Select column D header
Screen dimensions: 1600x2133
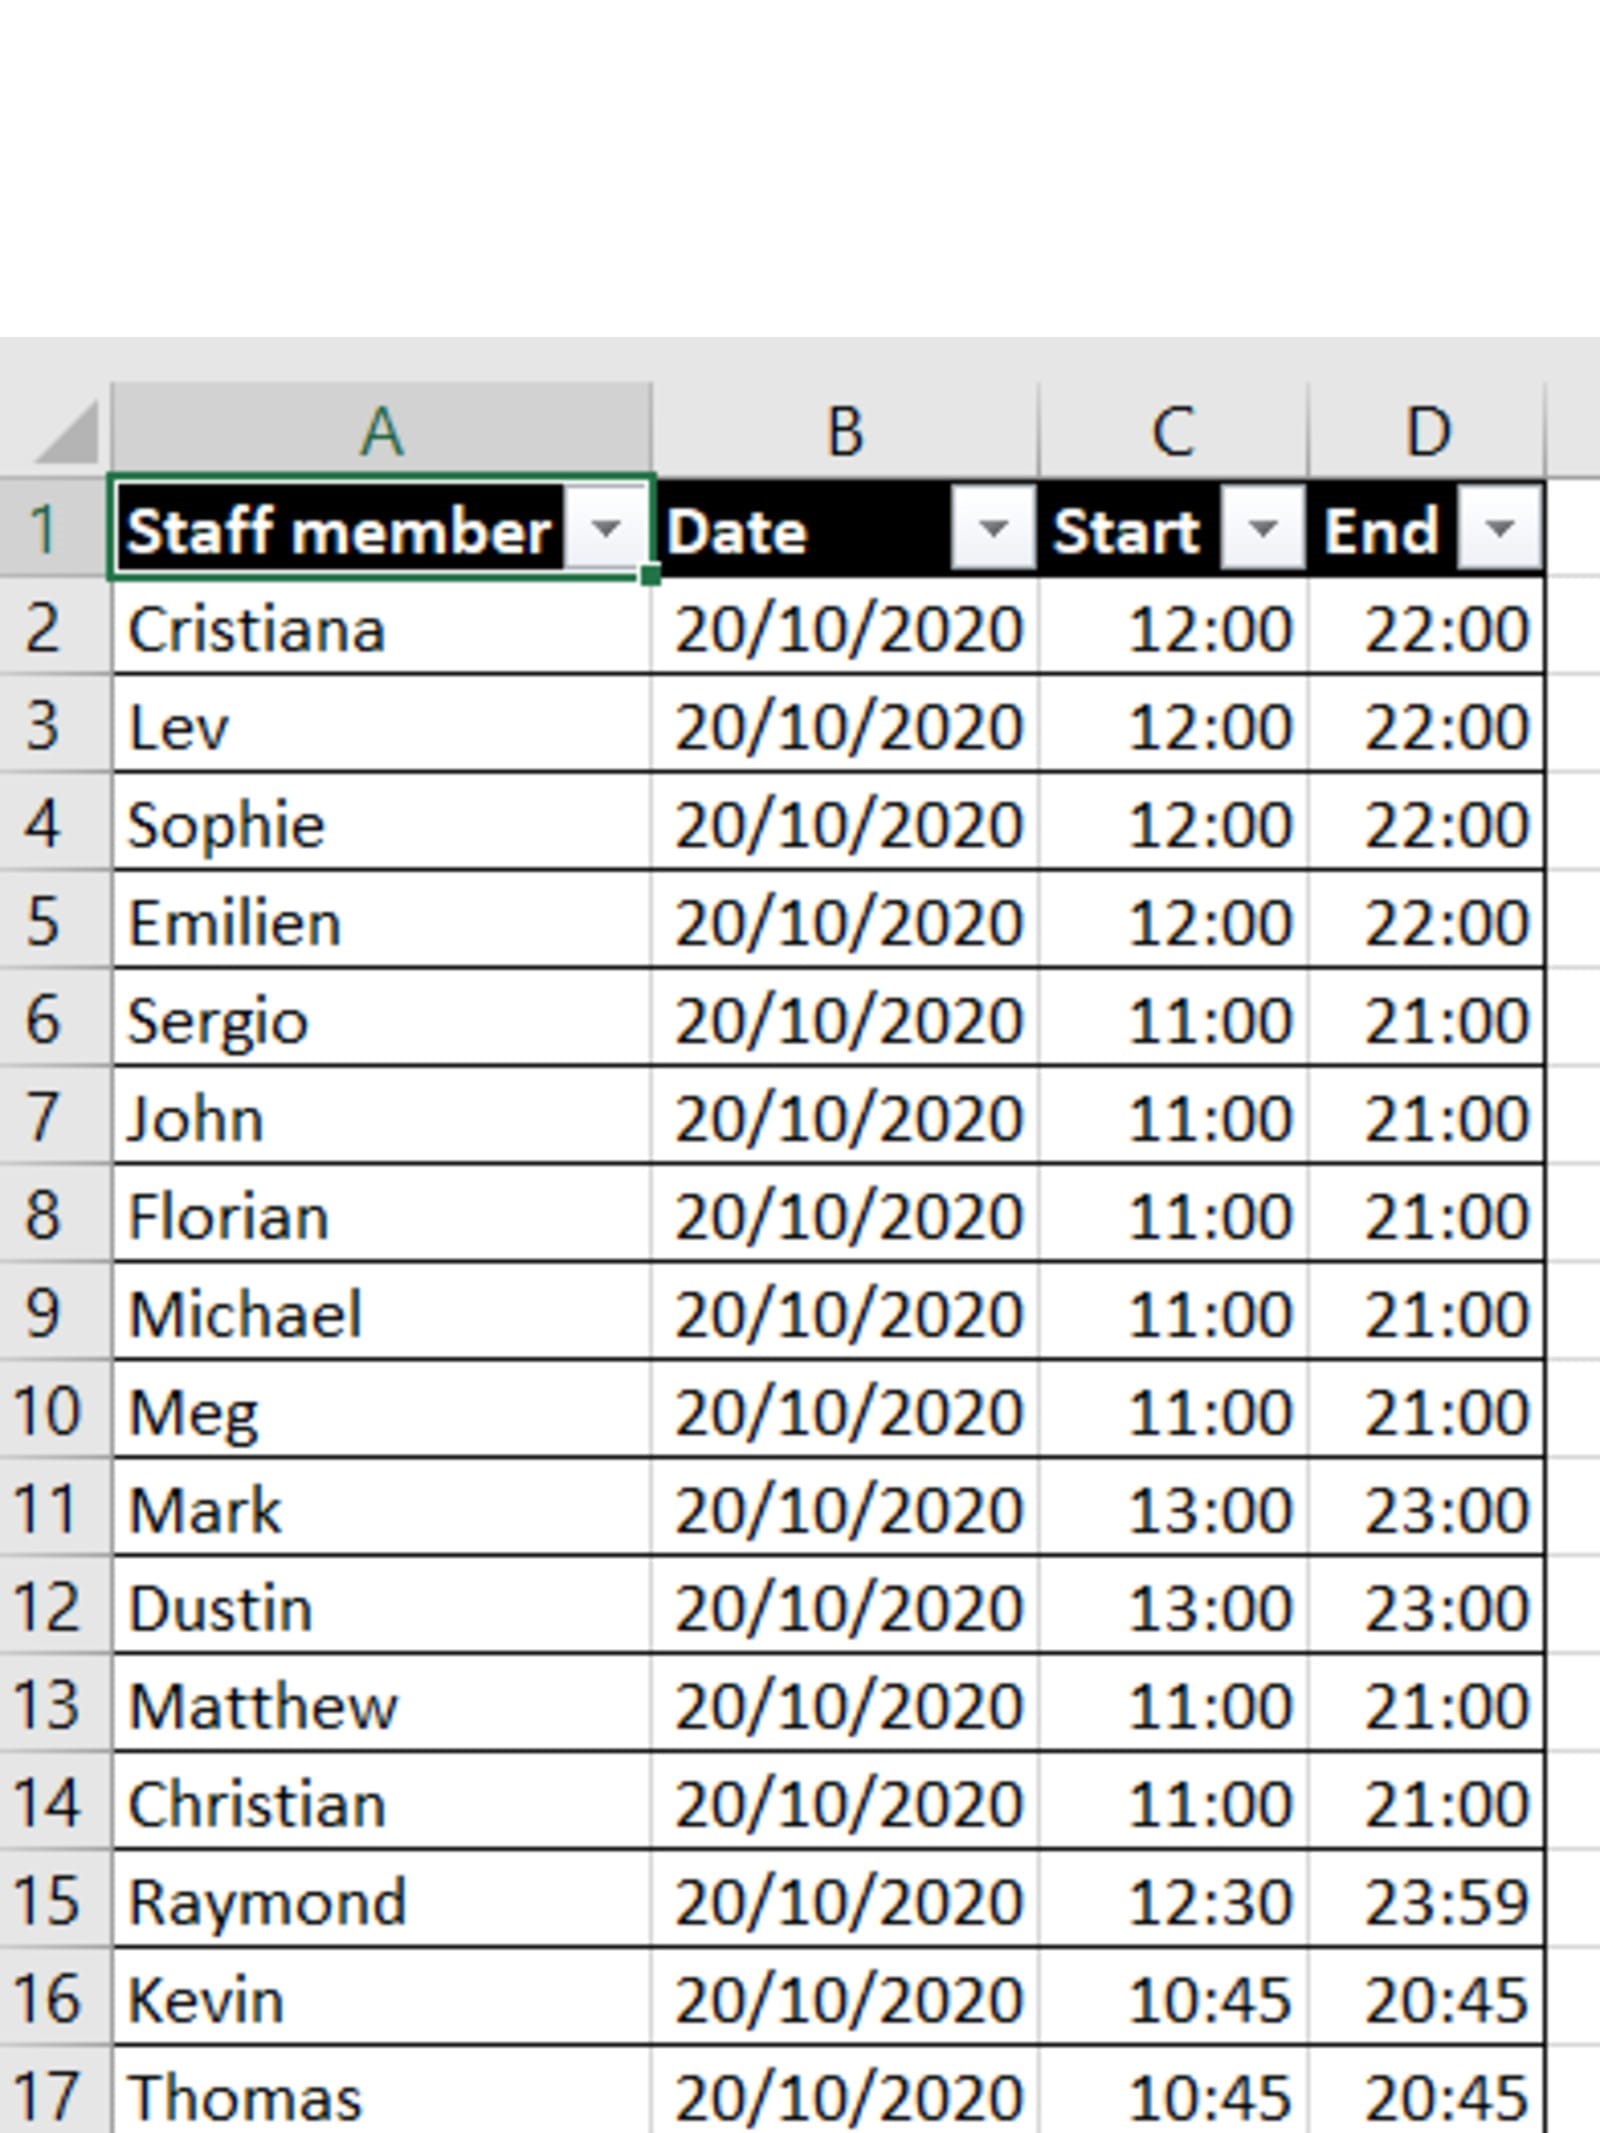point(1427,432)
